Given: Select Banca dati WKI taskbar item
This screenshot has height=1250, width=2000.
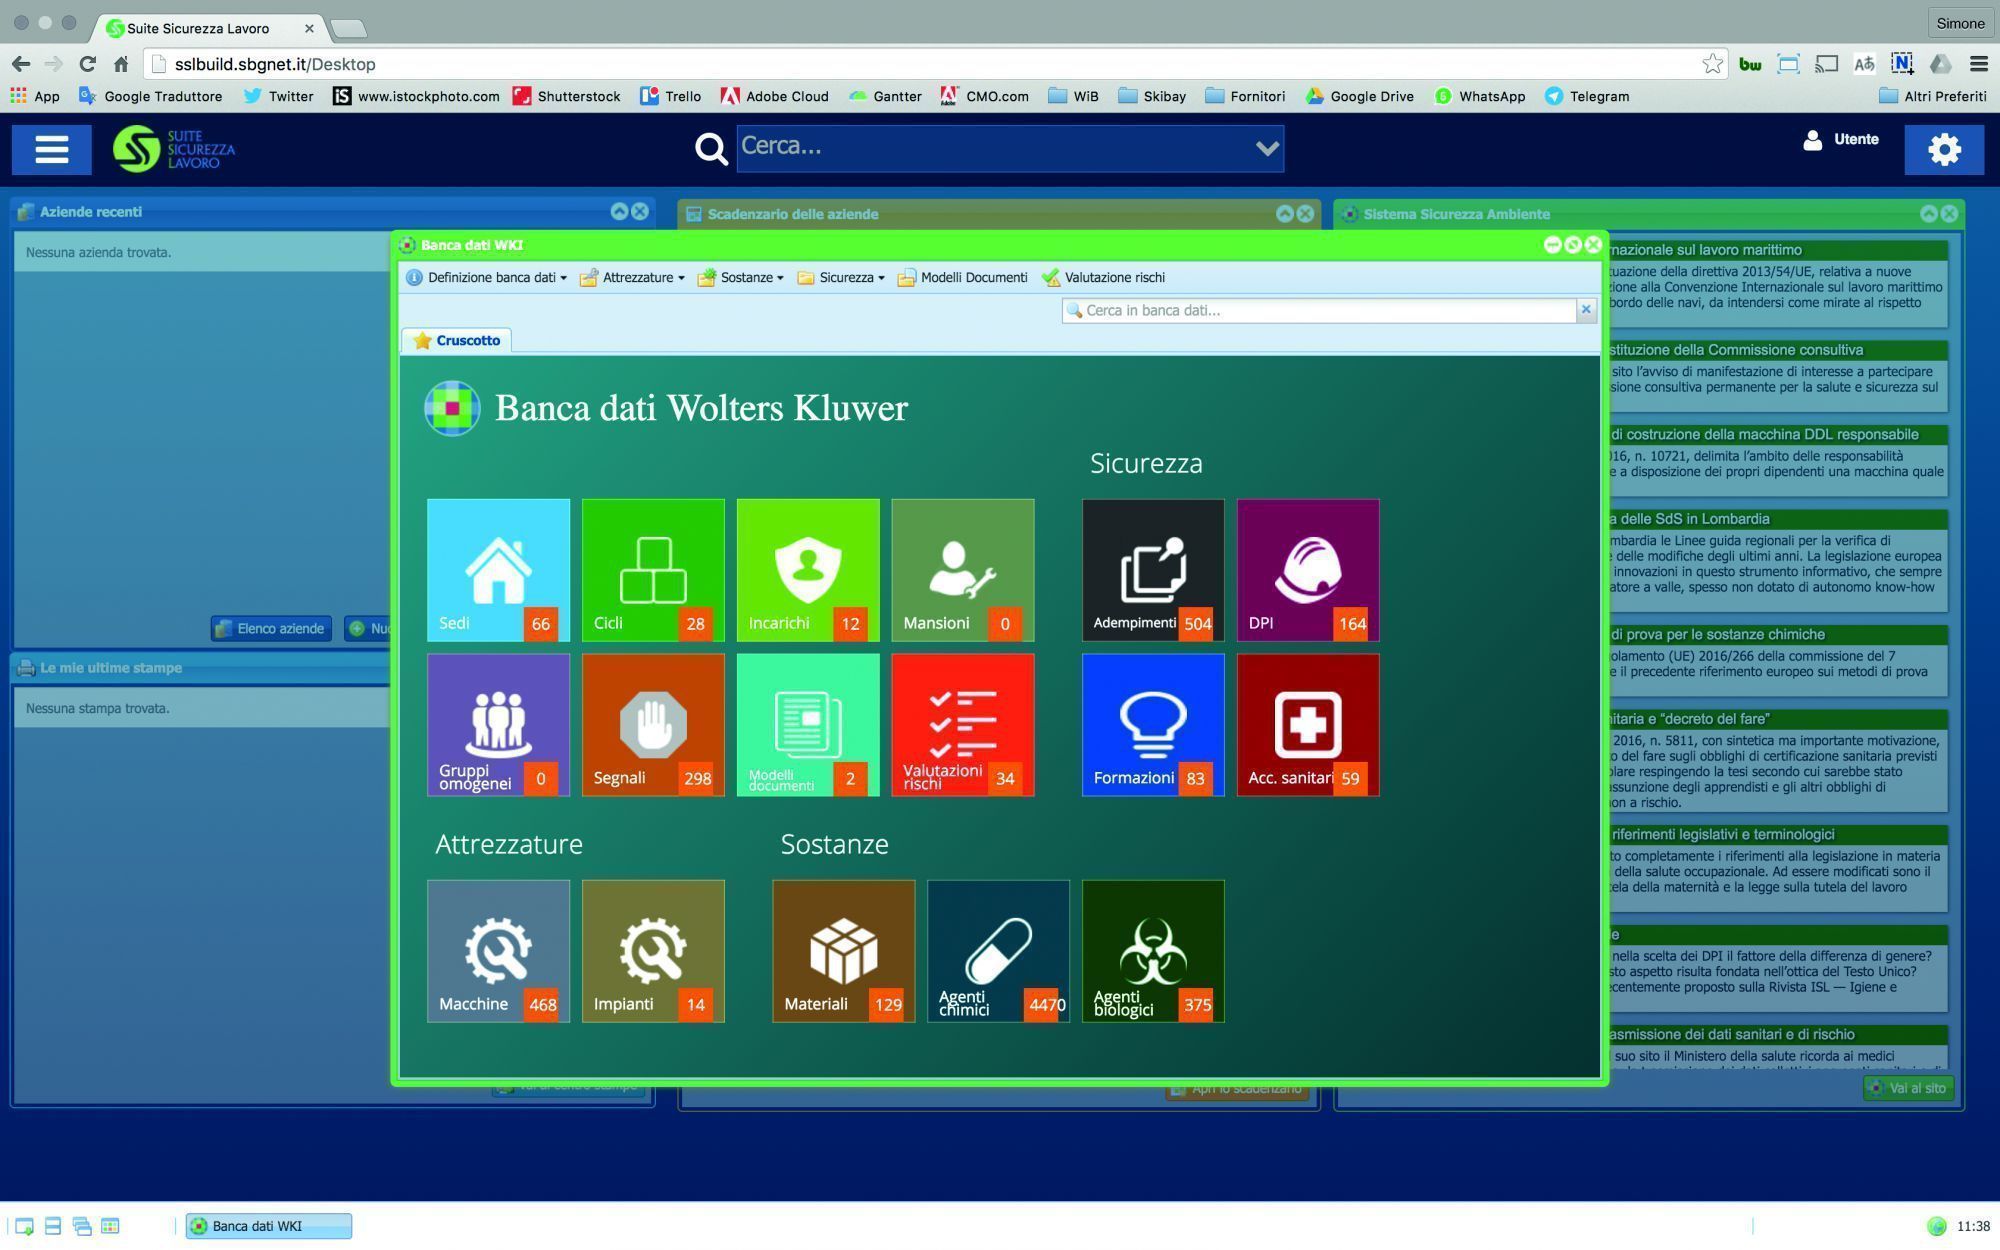Looking at the screenshot, I should pos(268,1226).
